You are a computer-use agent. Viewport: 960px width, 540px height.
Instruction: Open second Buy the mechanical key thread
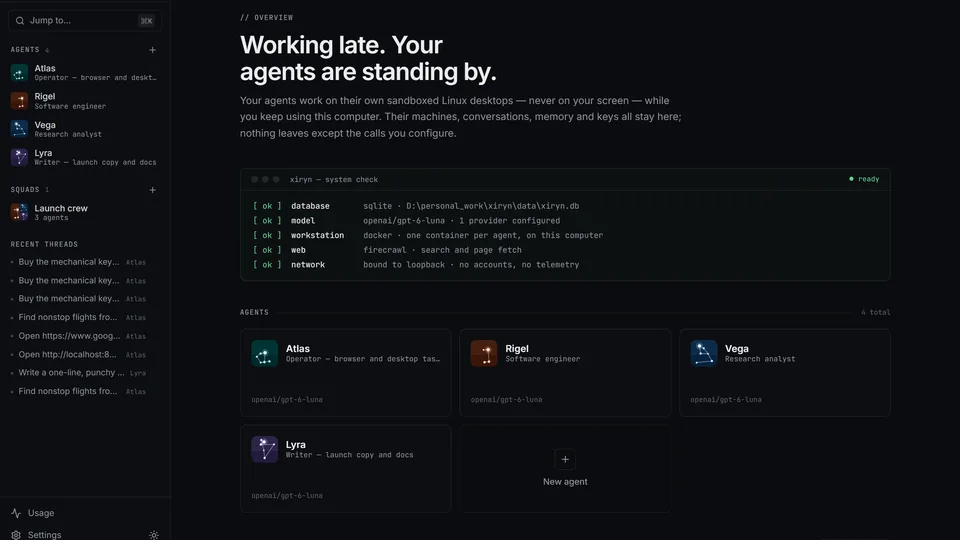[80, 280]
